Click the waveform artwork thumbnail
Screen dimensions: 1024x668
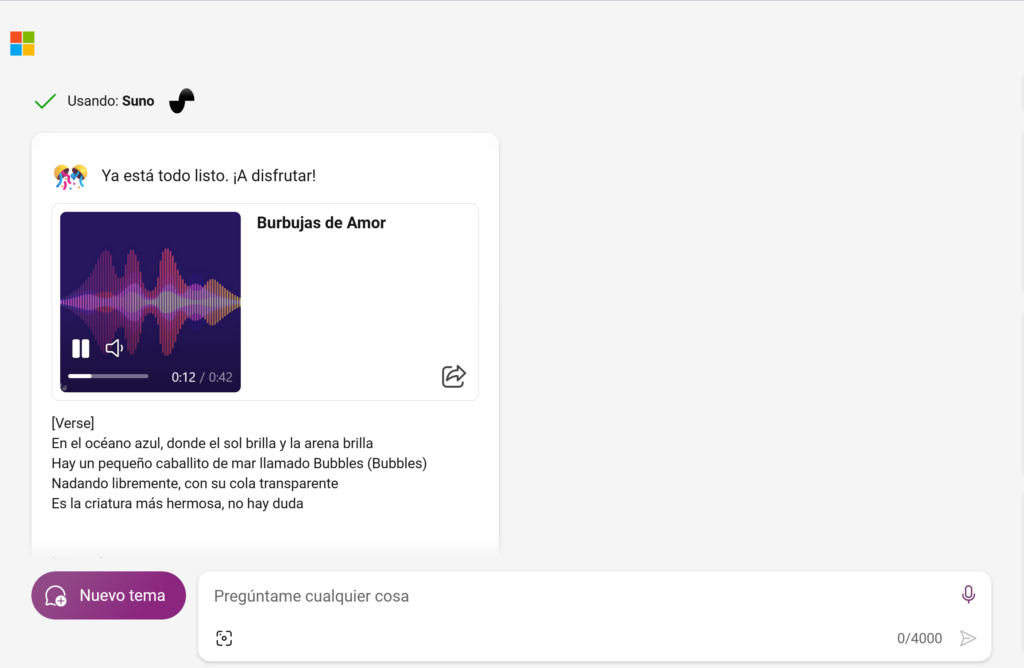[x=150, y=302]
